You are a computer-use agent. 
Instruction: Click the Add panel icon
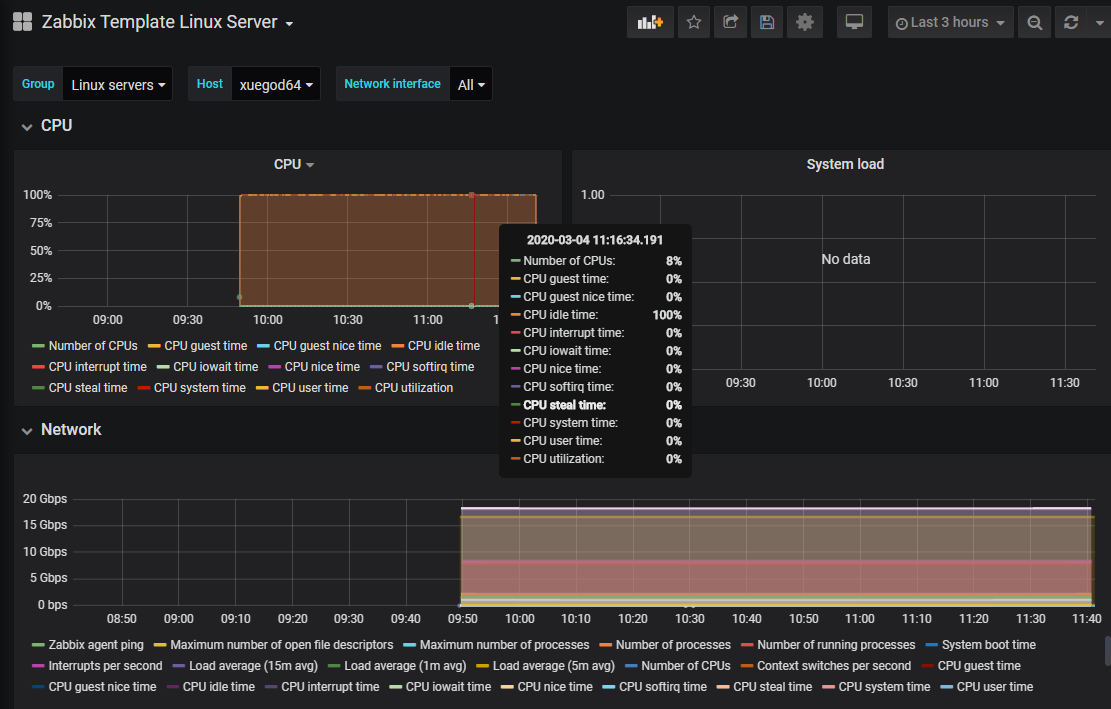pyautogui.click(x=650, y=22)
